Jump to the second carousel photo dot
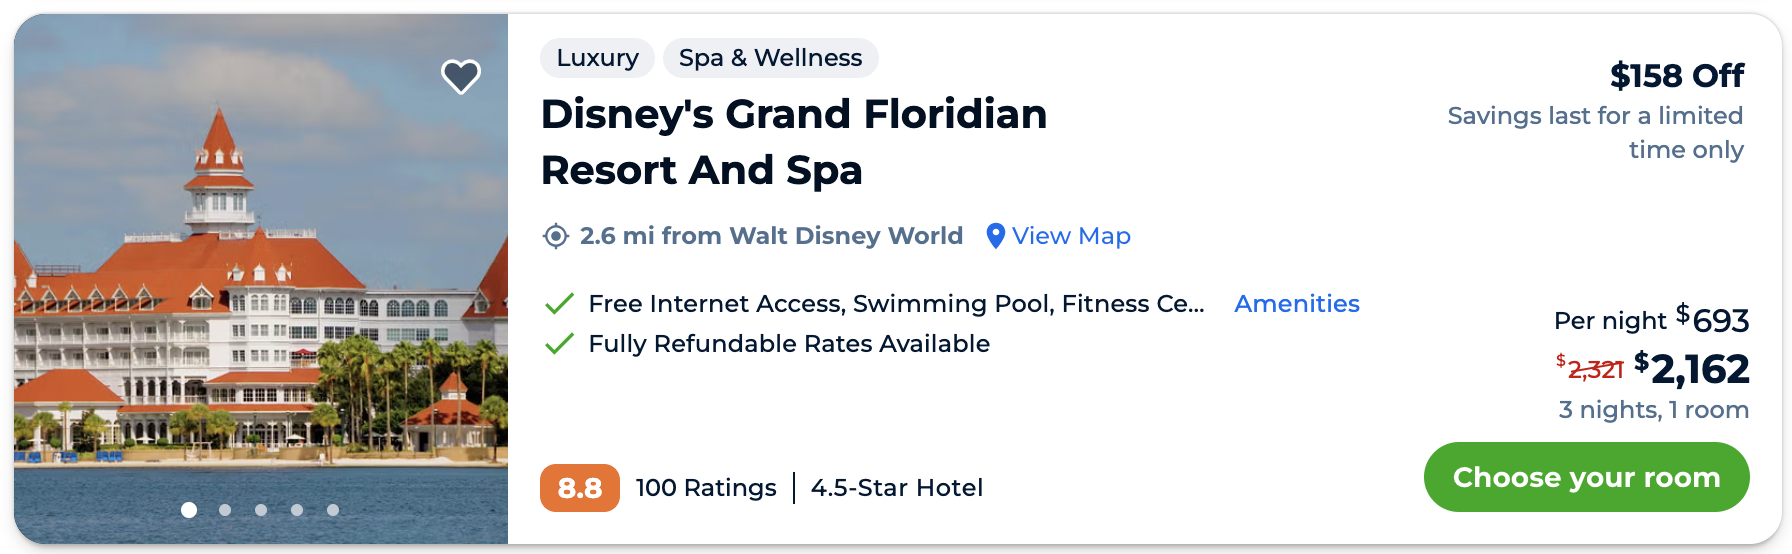 point(225,510)
